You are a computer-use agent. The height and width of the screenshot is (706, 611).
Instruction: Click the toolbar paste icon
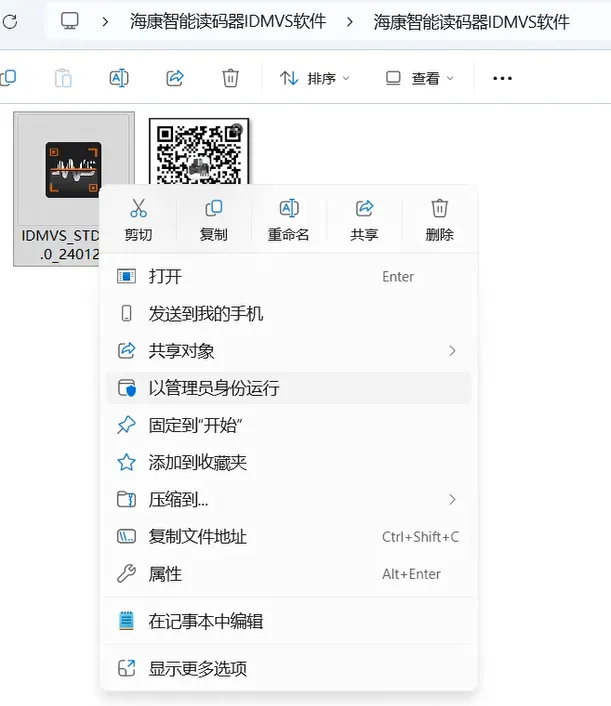(63, 78)
